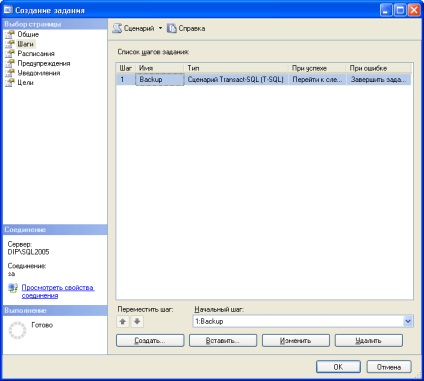Select the Backup step row

click(x=263, y=79)
